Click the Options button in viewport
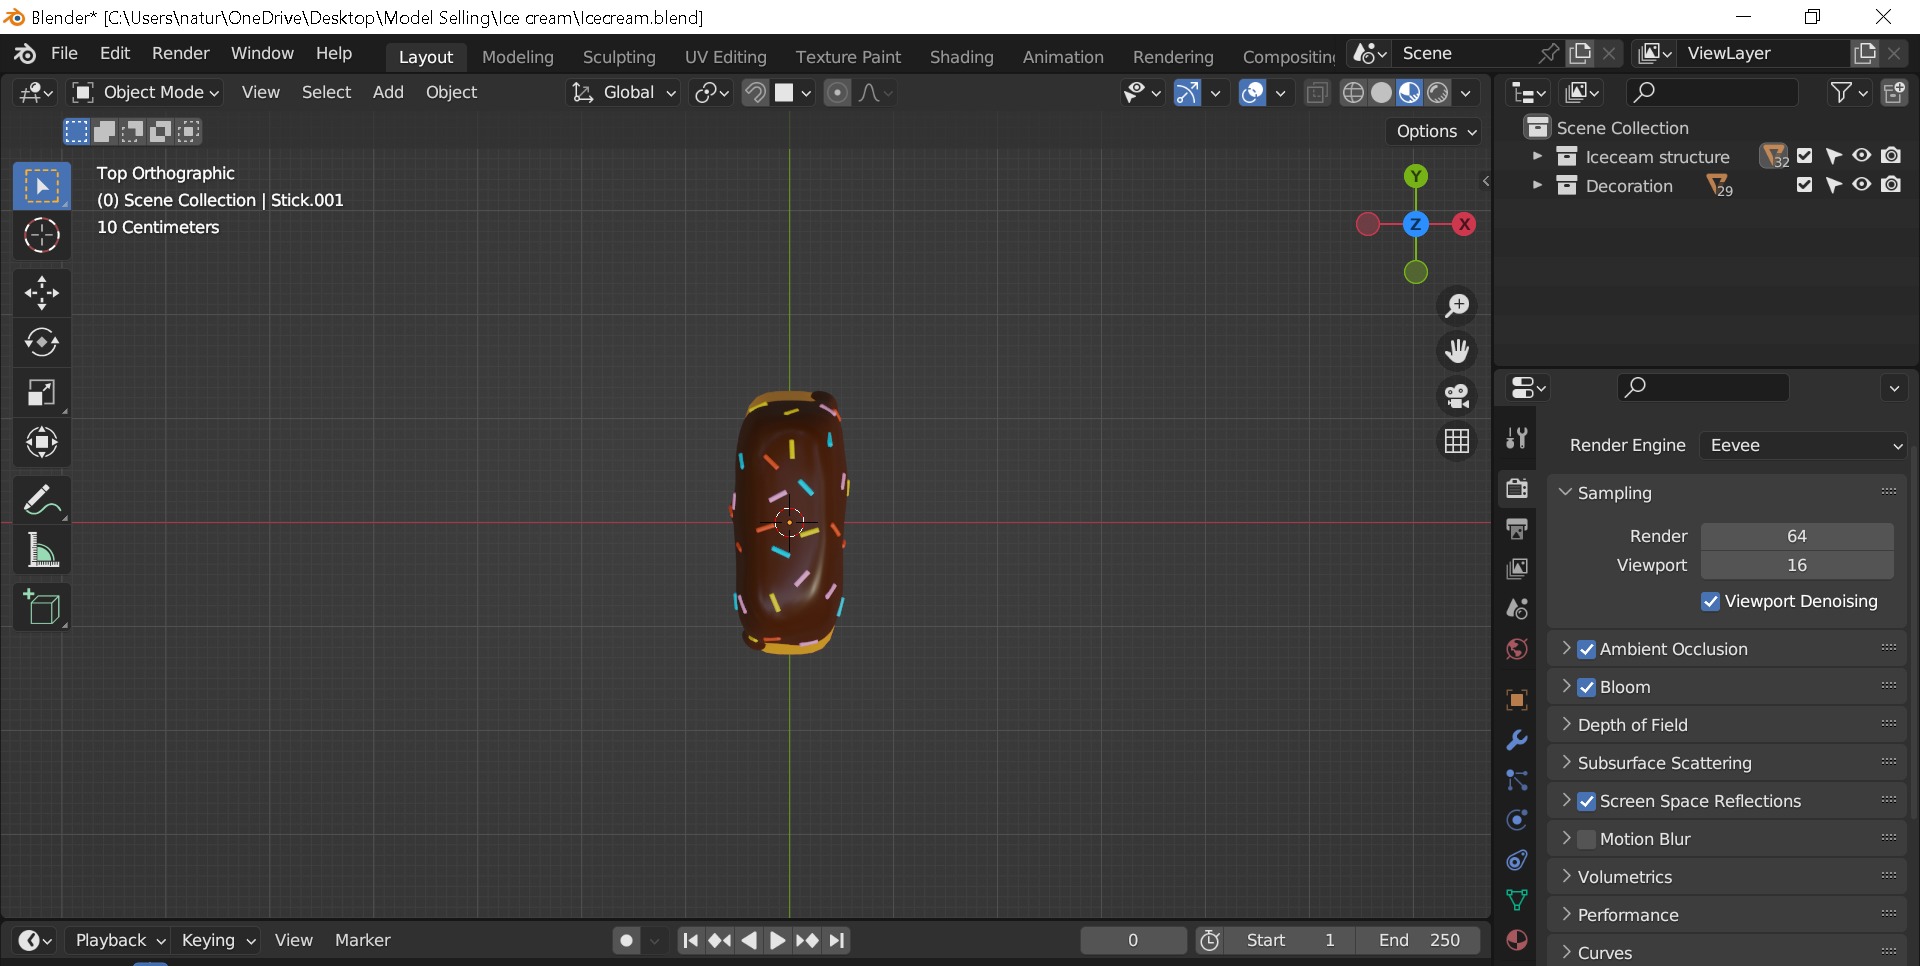Viewport: 1920px width, 966px height. [x=1435, y=132]
